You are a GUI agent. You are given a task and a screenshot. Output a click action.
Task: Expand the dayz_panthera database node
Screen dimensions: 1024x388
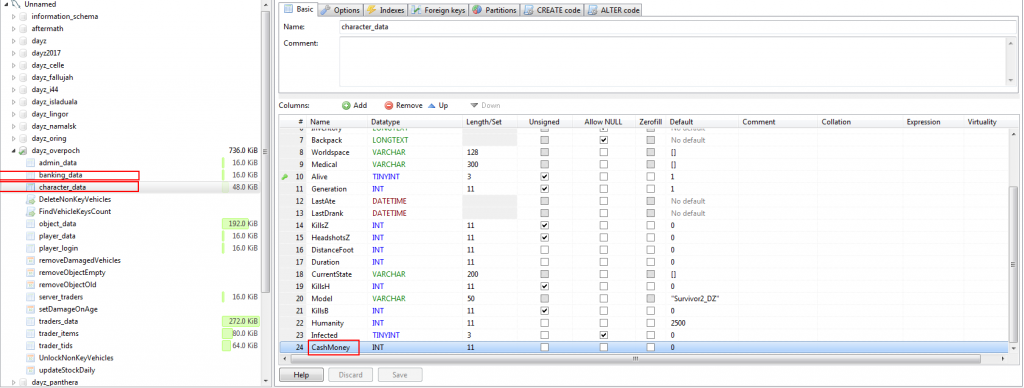(x=14, y=383)
